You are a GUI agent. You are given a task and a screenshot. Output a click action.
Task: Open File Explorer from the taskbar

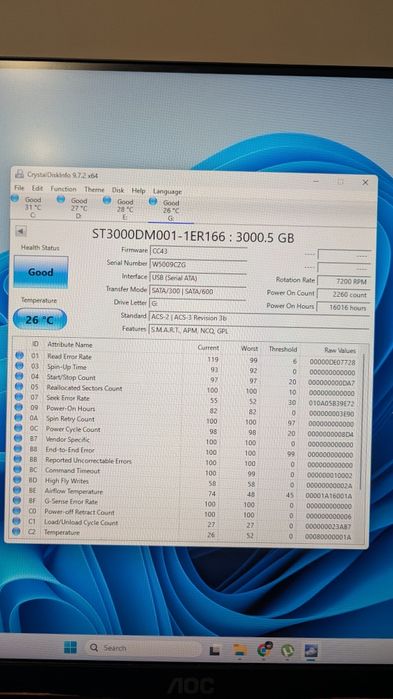(240, 650)
